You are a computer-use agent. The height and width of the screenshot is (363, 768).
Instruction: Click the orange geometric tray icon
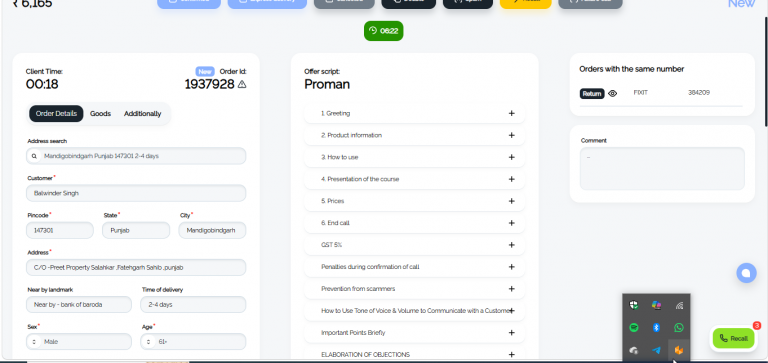[x=679, y=350]
